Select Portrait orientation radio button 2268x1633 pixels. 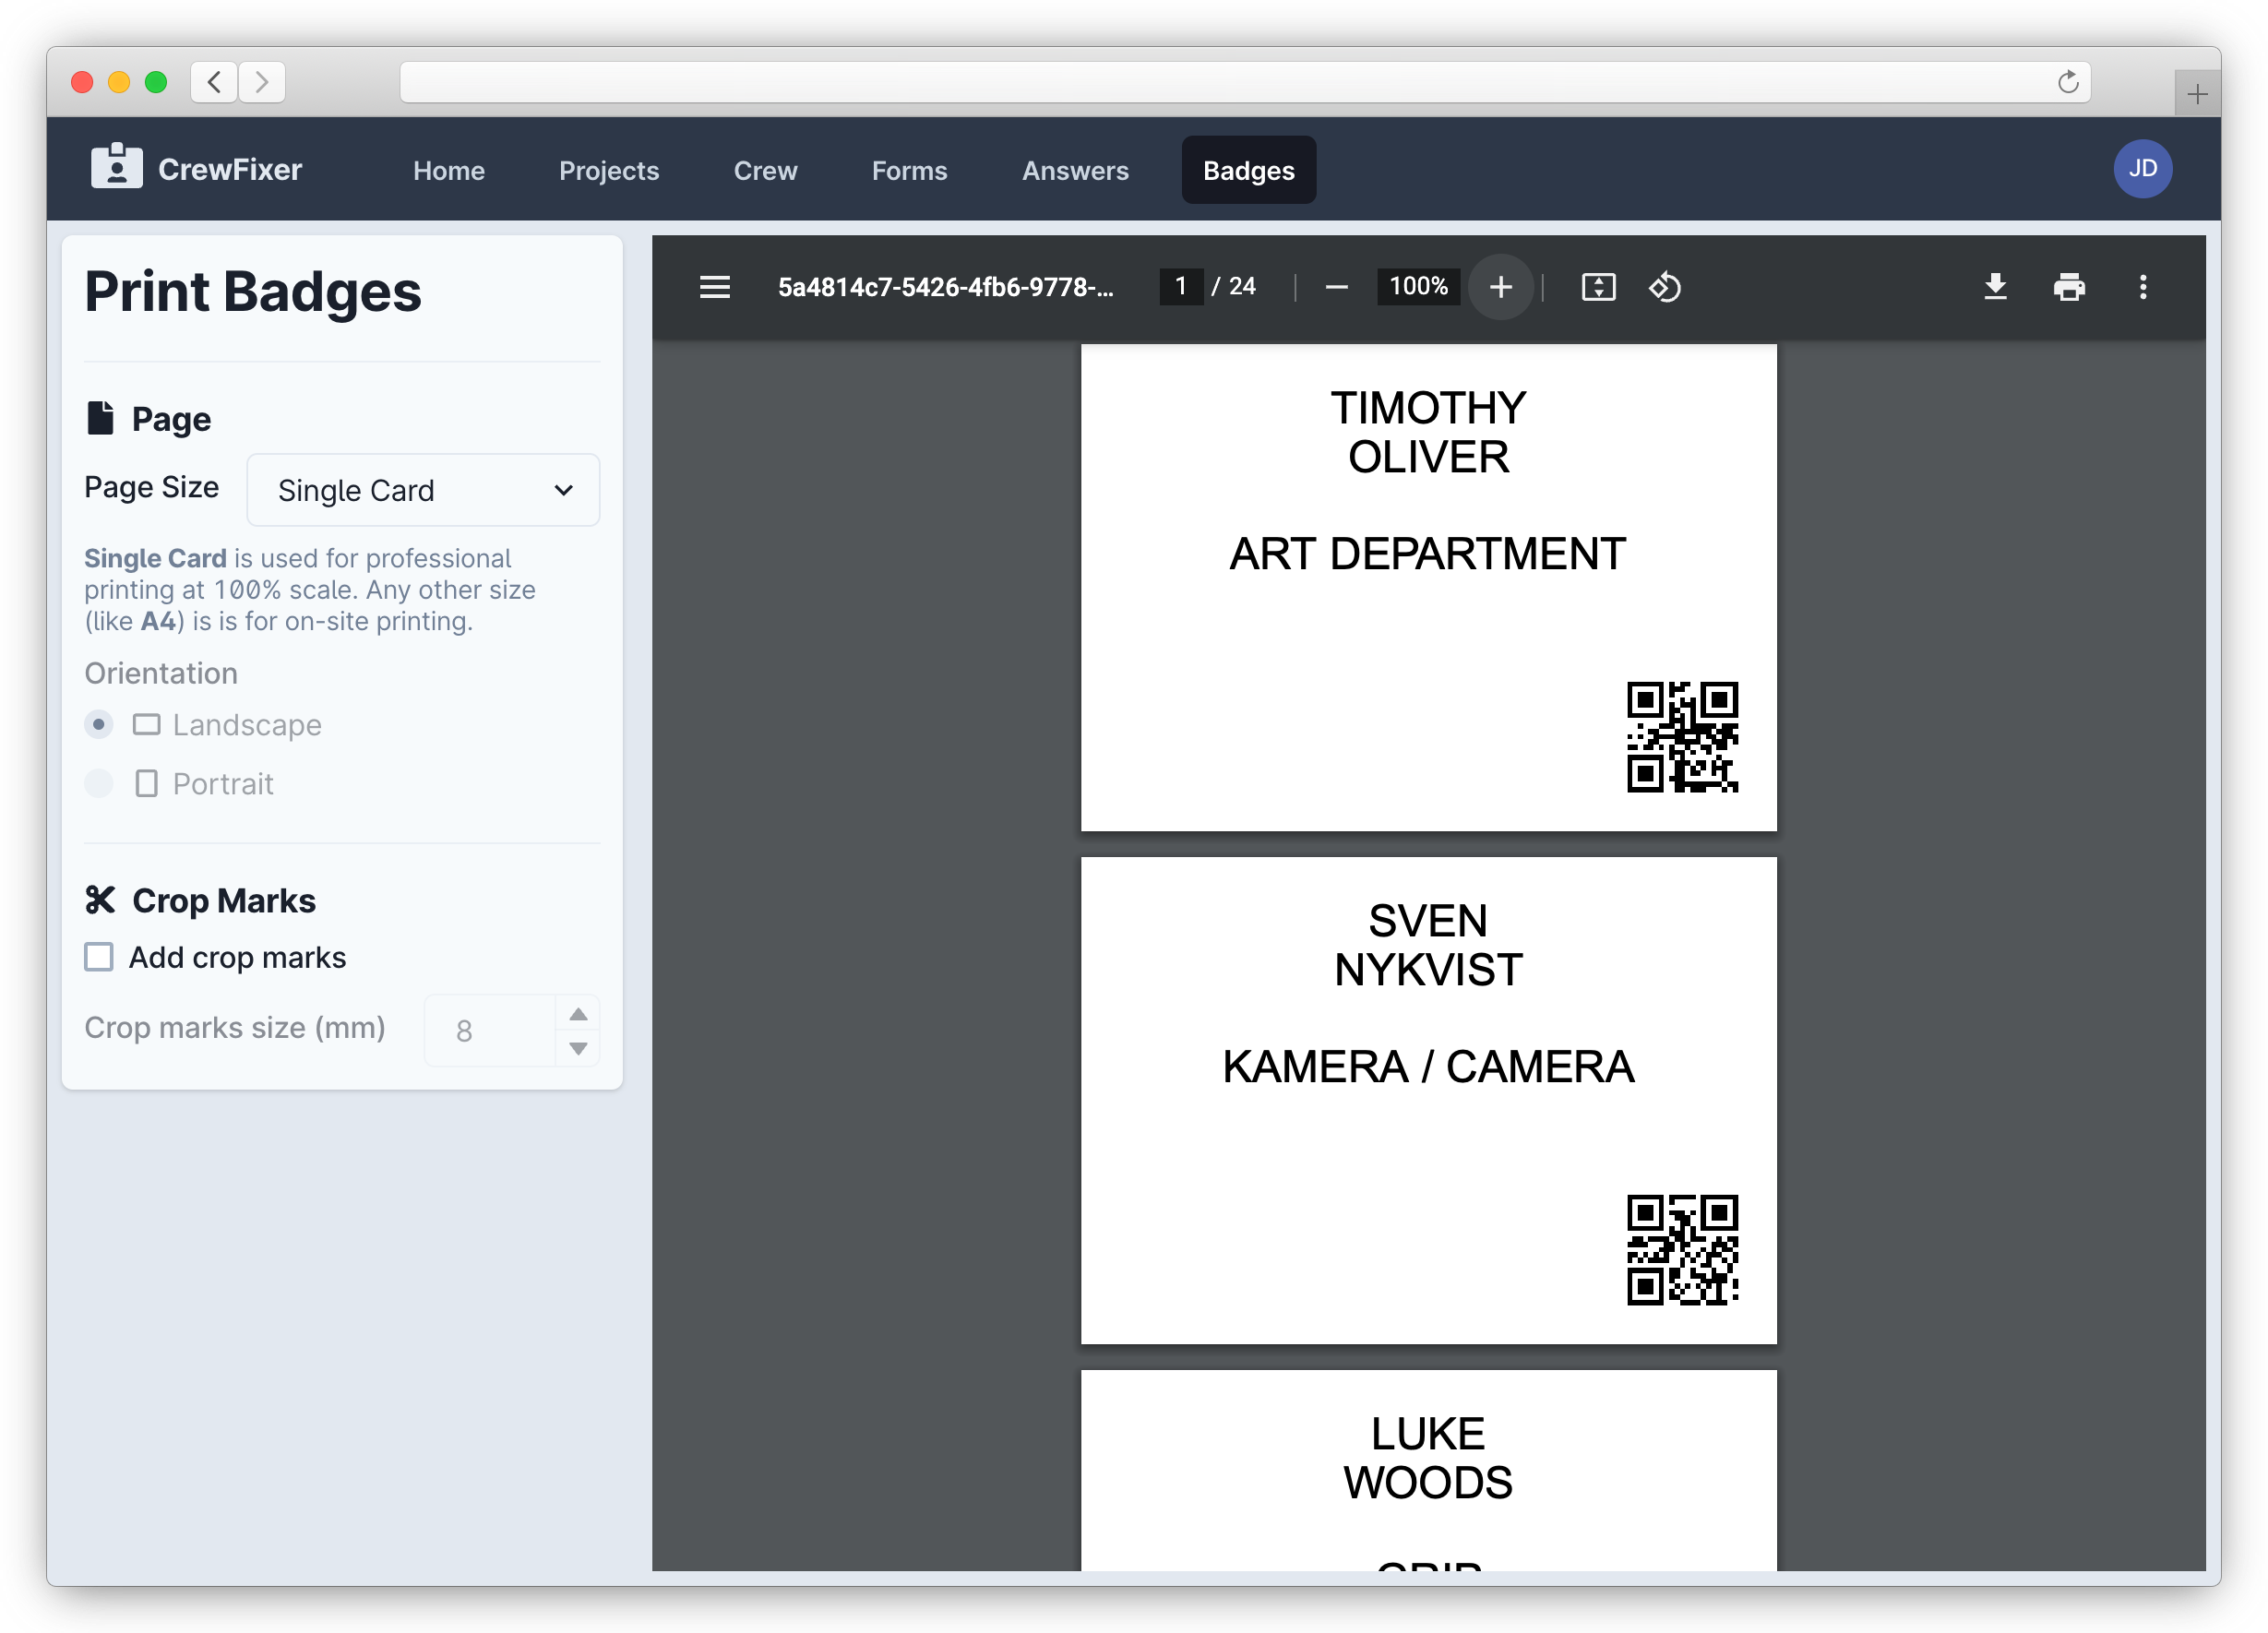(99, 783)
